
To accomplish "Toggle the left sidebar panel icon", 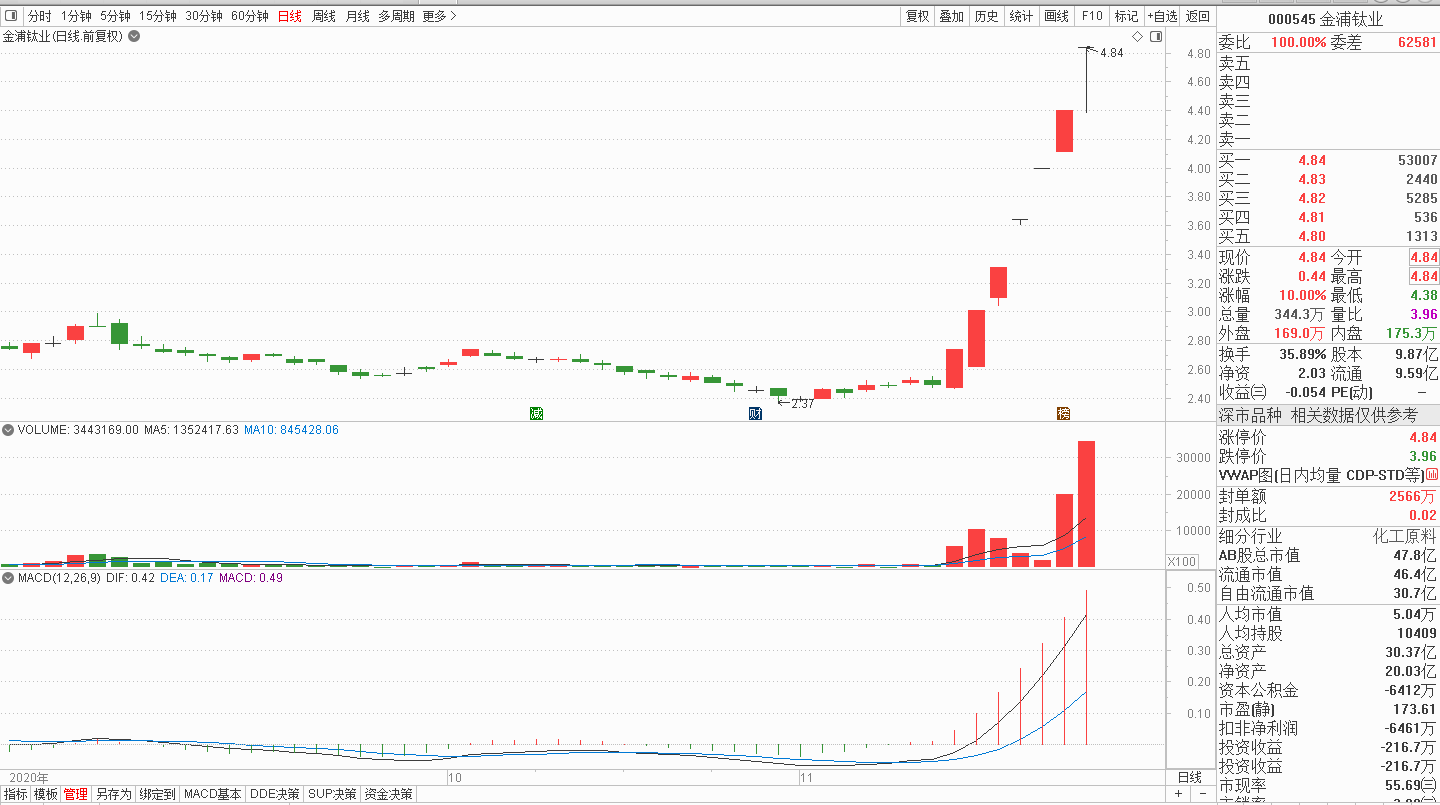I will tap(11, 16).
